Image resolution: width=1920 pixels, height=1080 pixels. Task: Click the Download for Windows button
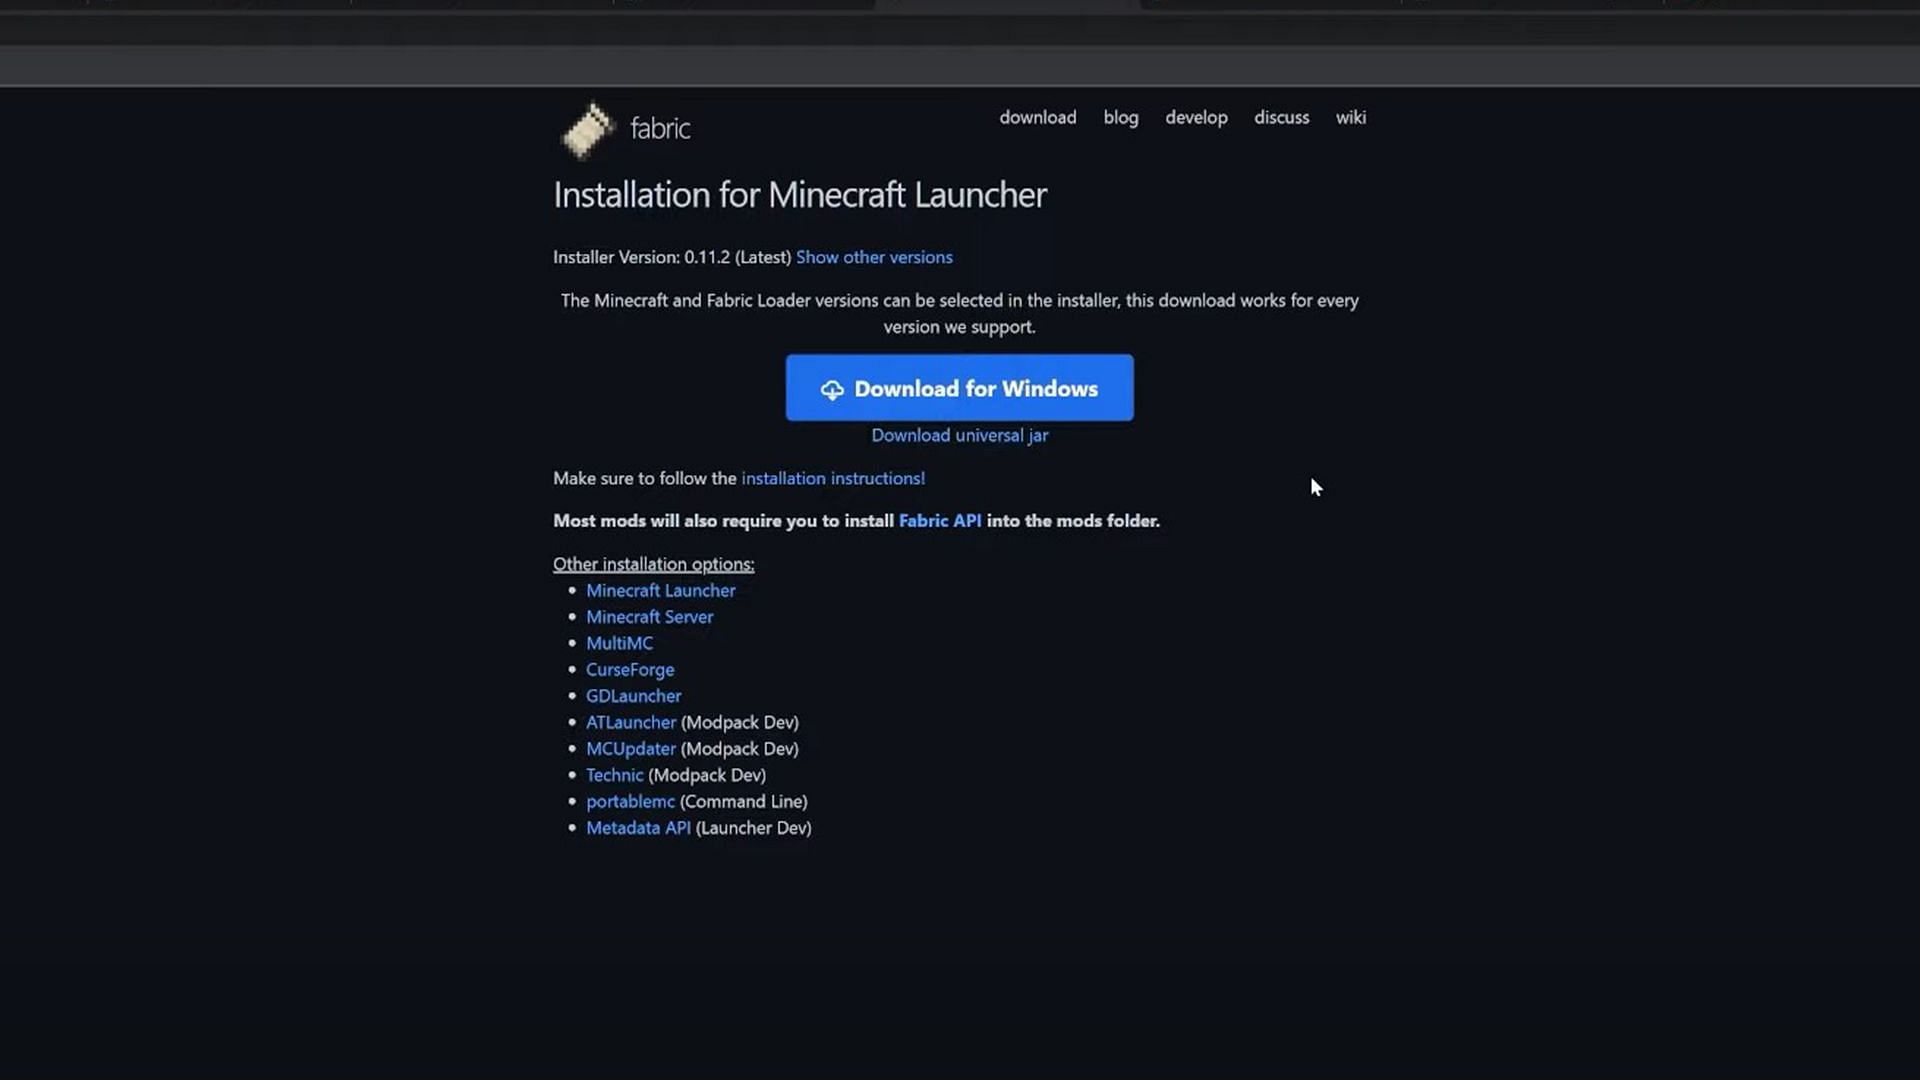click(959, 386)
